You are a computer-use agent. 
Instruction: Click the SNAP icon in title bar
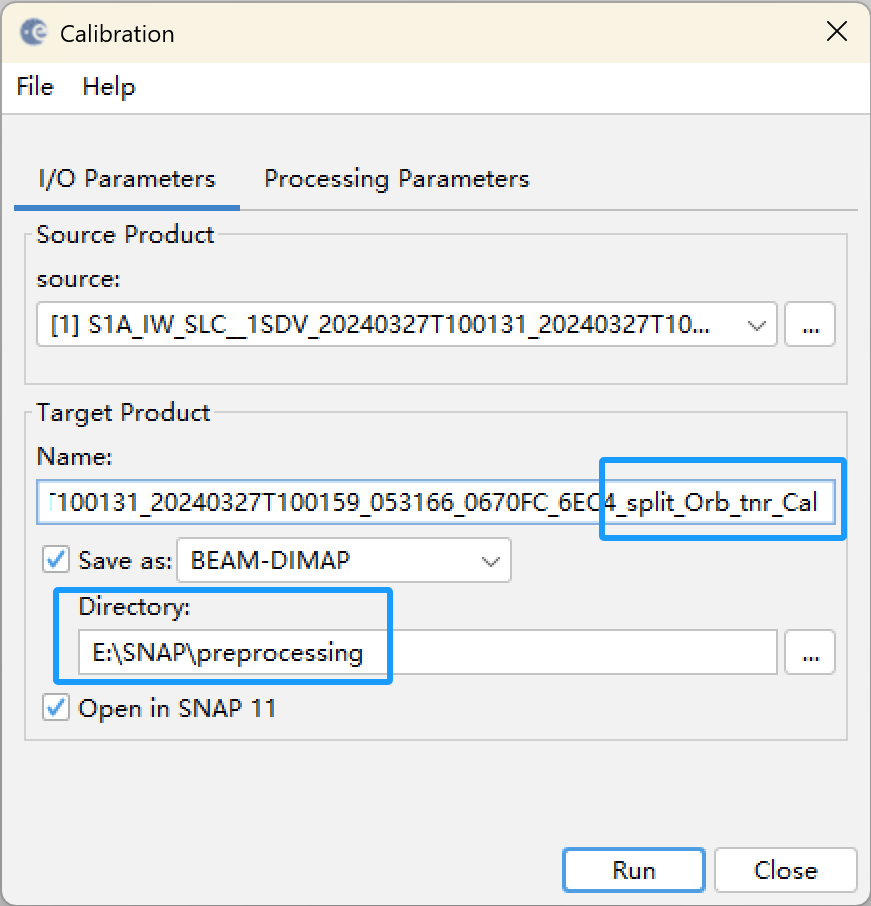pyautogui.click(x=34, y=32)
